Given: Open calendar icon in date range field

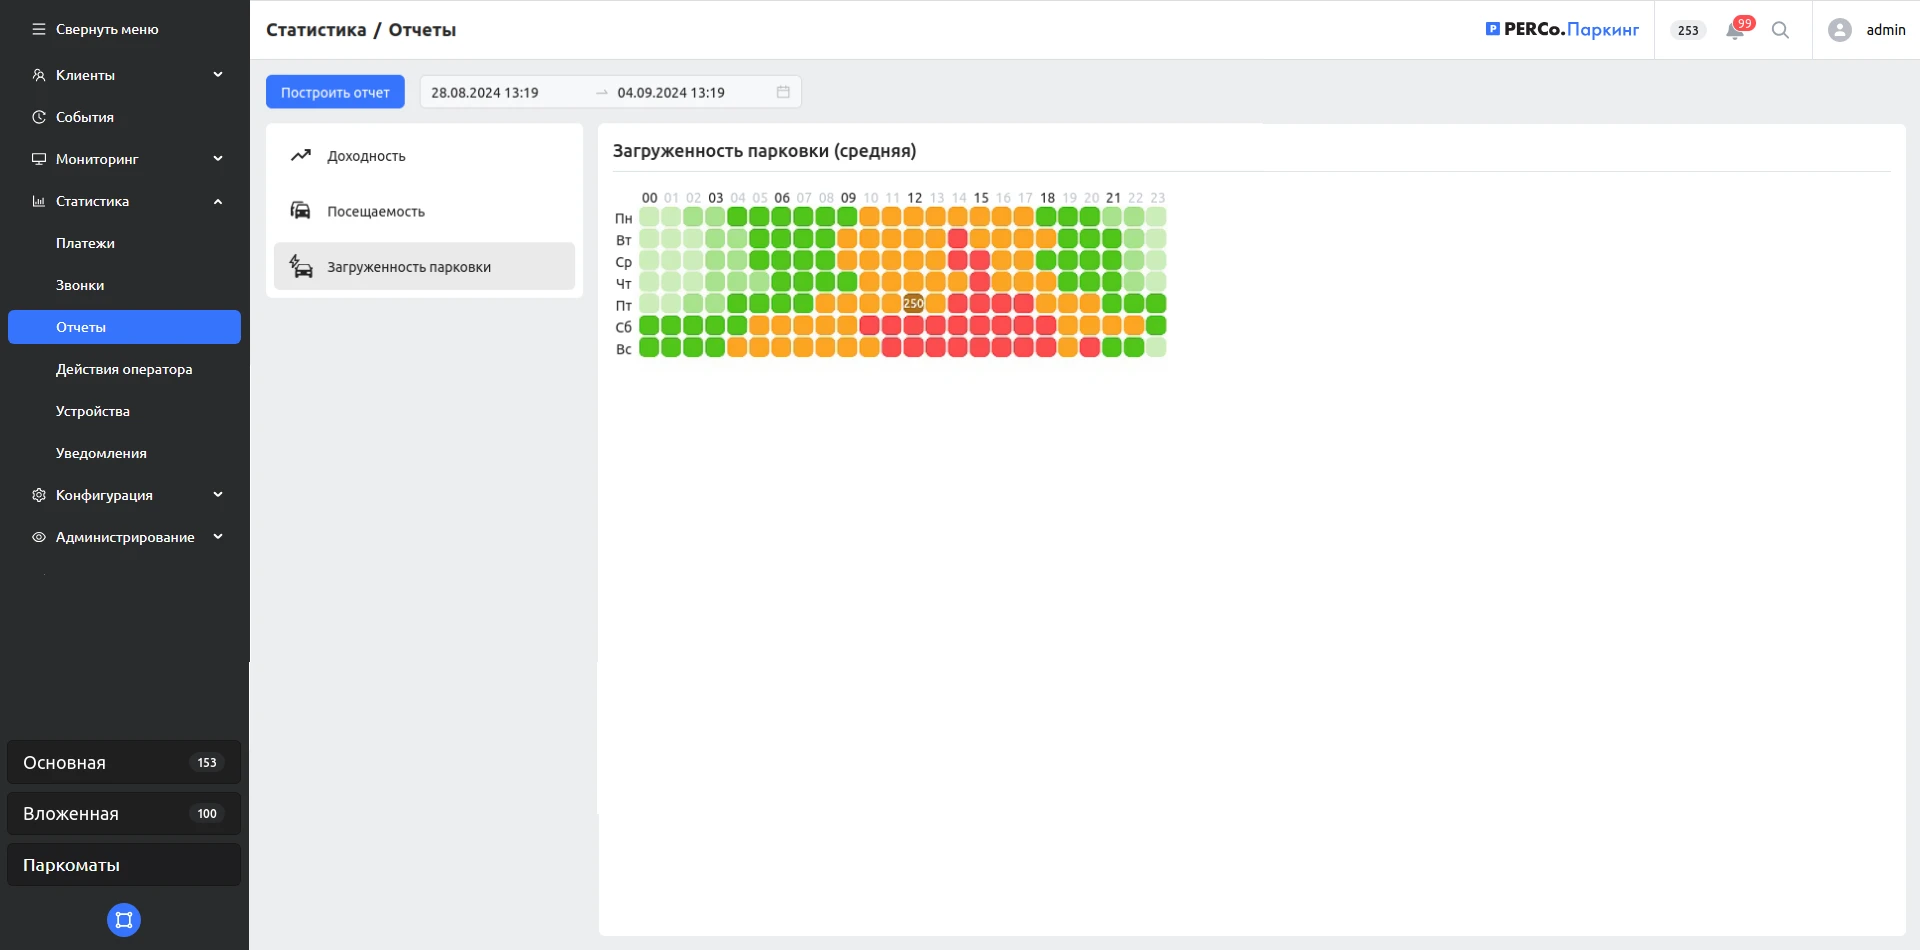Looking at the screenshot, I should tap(783, 92).
